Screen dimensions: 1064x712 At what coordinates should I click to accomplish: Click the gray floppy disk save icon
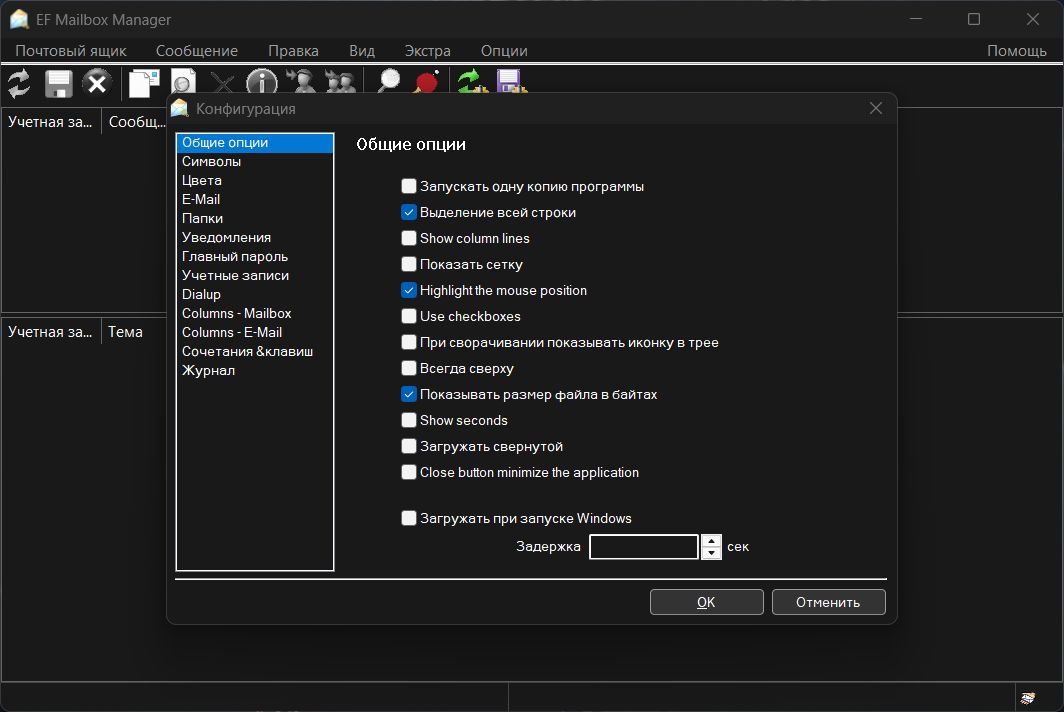click(58, 83)
